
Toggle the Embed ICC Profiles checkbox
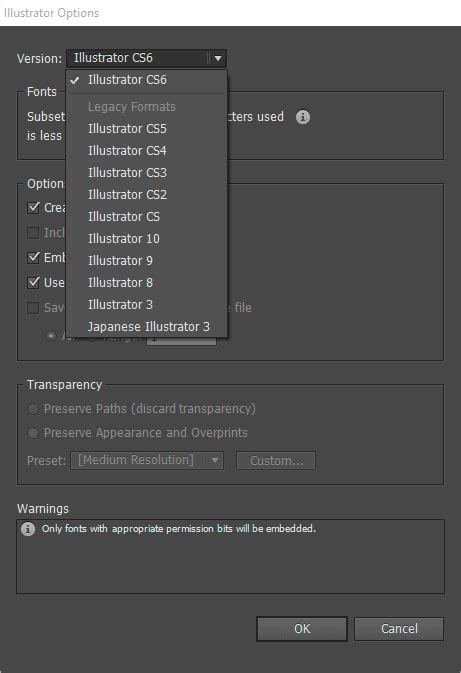[33, 258]
